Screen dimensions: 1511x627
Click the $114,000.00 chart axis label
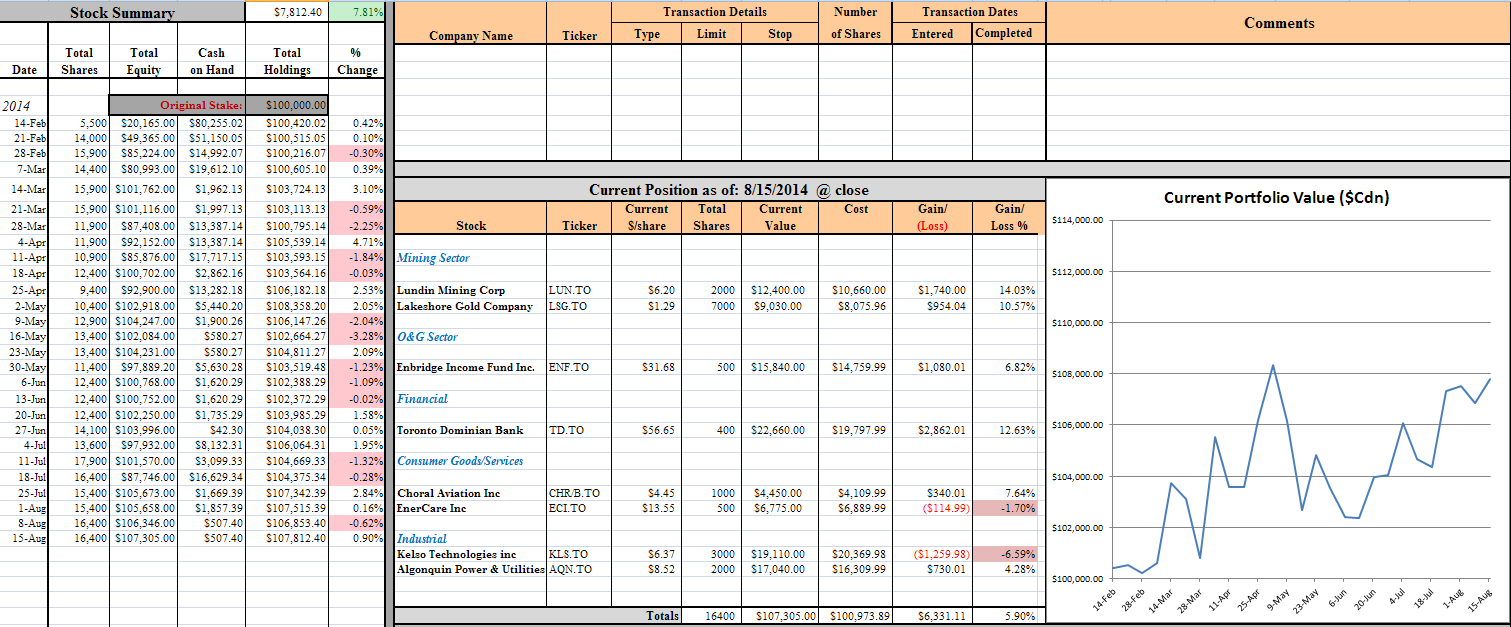pyautogui.click(x=1078, y=219)
